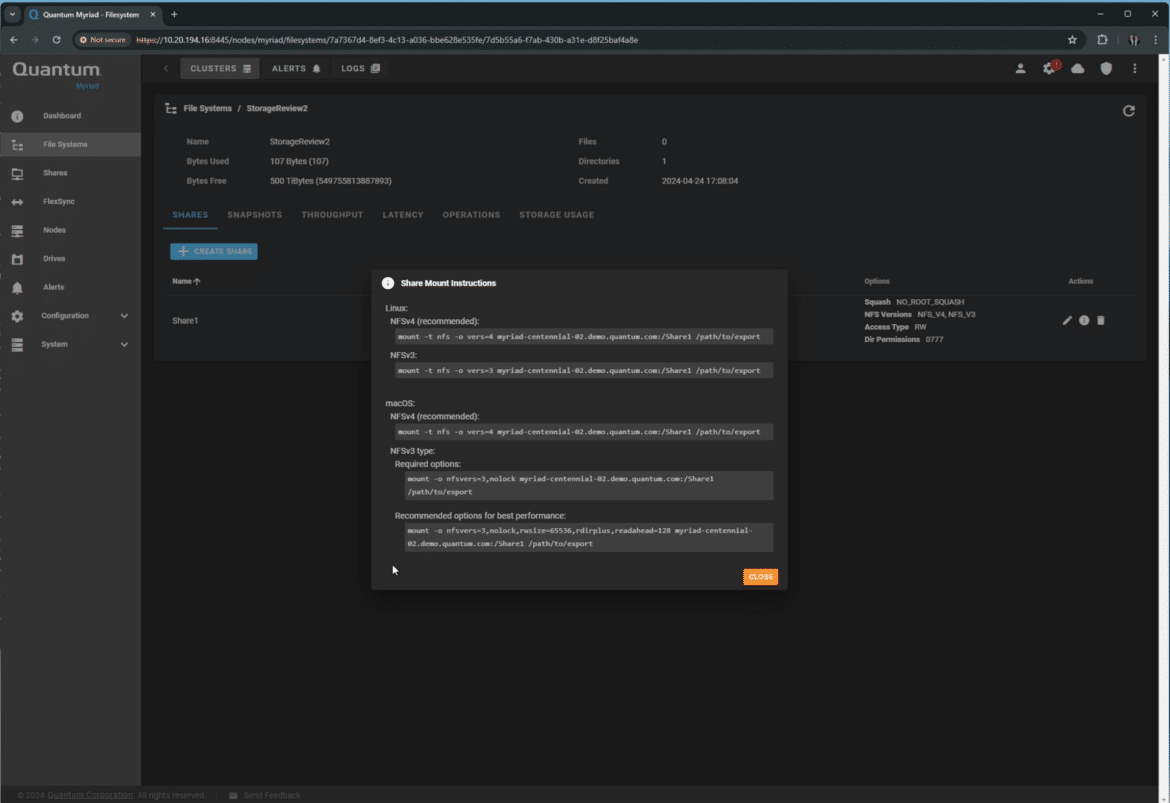Screen dimensions: 1170x803
Task: Go back in the browser
Action: click(13, 40)
